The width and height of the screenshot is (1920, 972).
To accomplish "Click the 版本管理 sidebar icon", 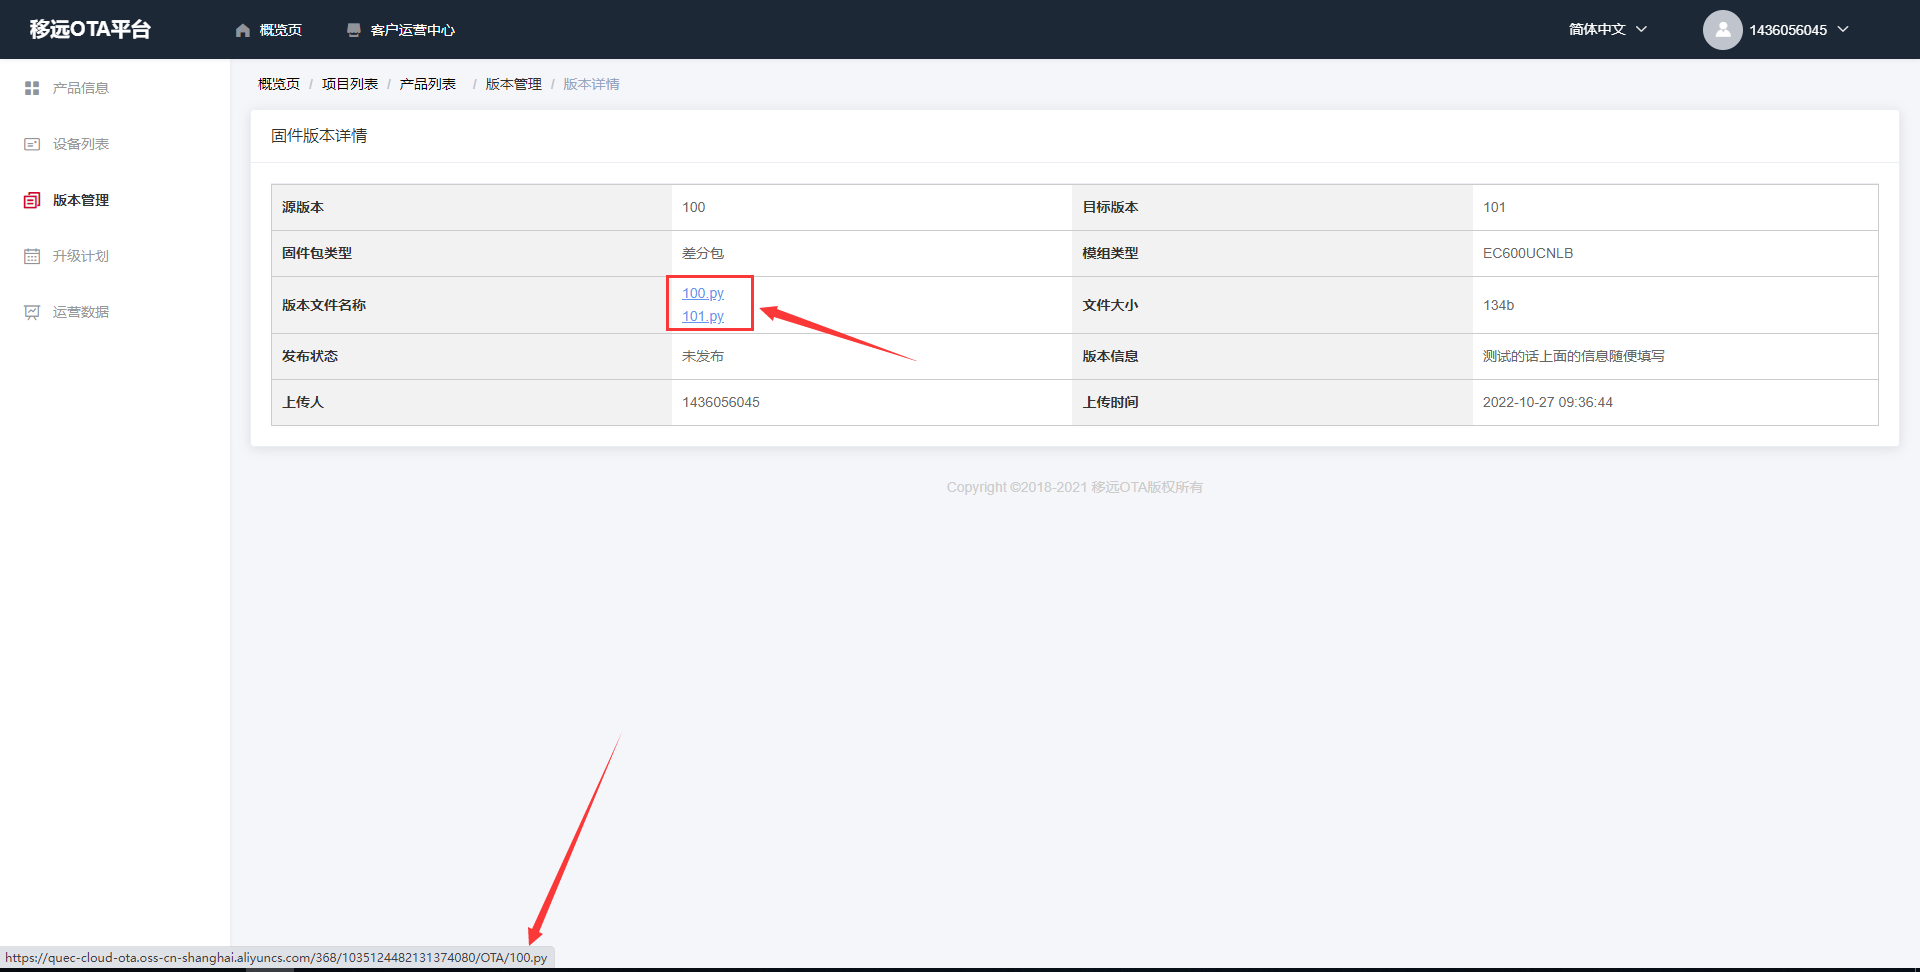I will pyautogui.click(x=31, y=199).
